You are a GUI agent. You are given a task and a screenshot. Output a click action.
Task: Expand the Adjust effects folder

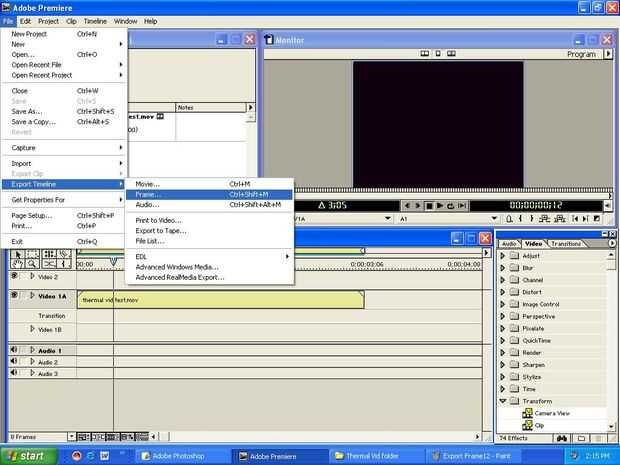pyautogui.click(x=503, y=256)
